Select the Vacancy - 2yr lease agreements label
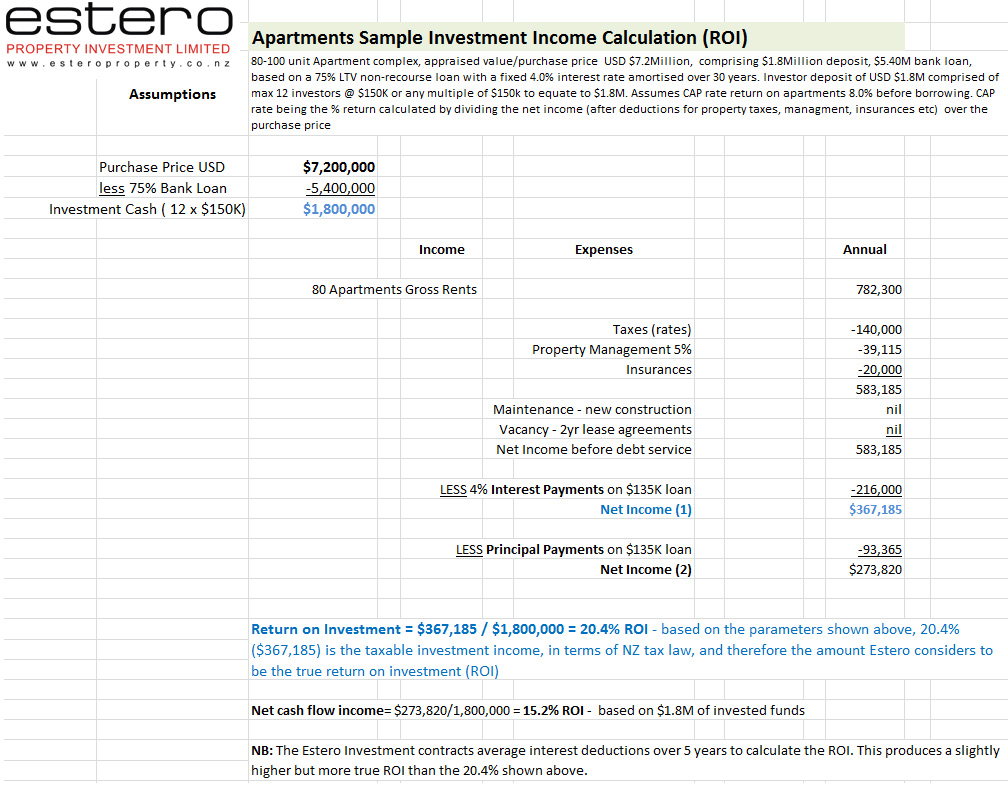 595,429
